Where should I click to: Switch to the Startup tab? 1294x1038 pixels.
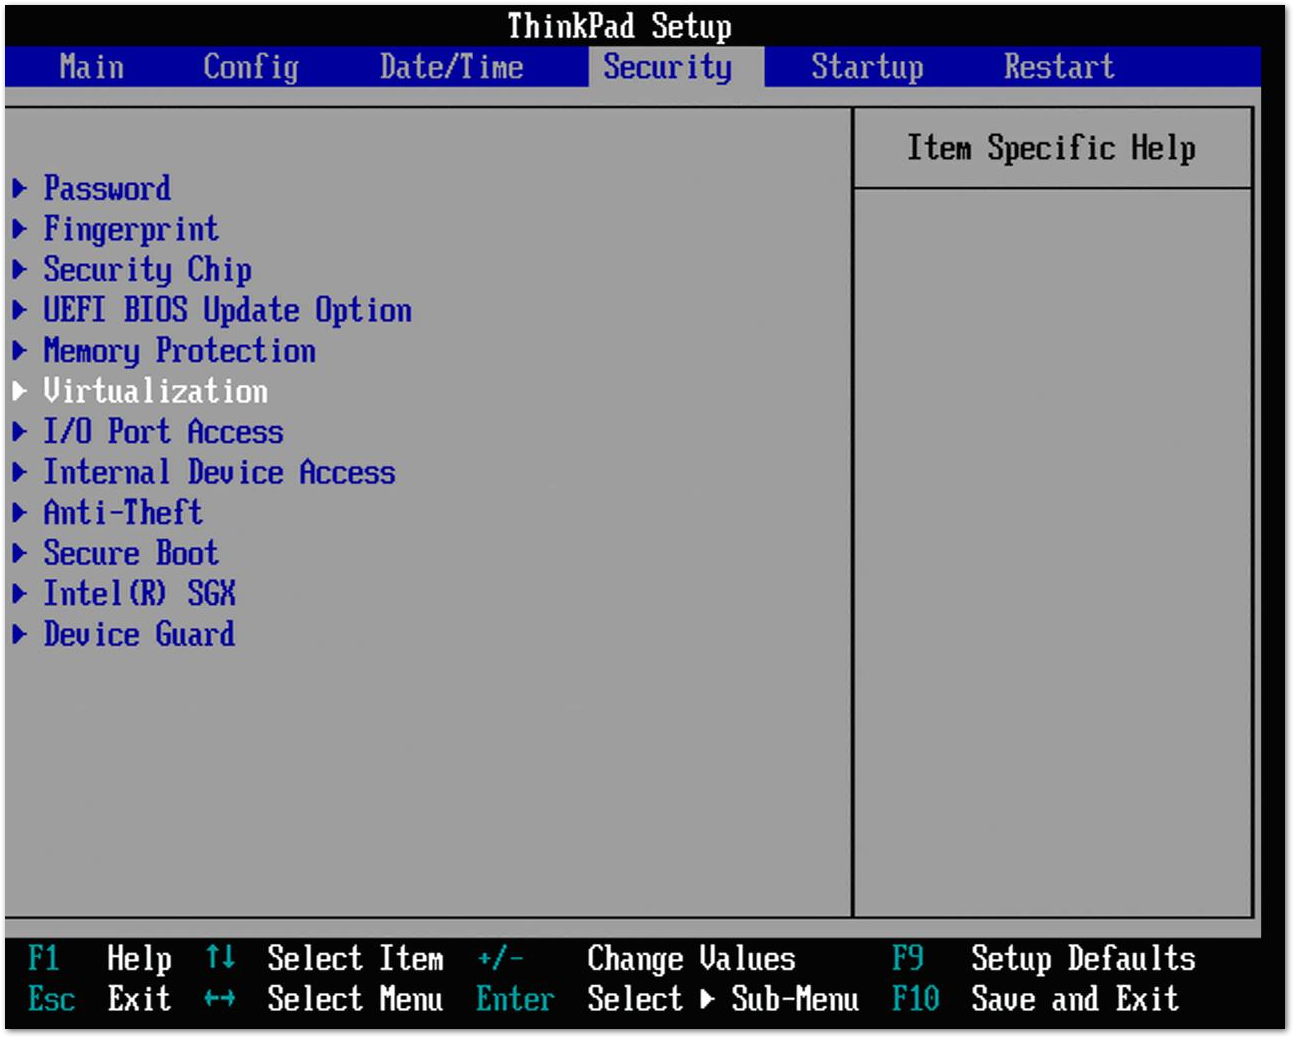867,67
